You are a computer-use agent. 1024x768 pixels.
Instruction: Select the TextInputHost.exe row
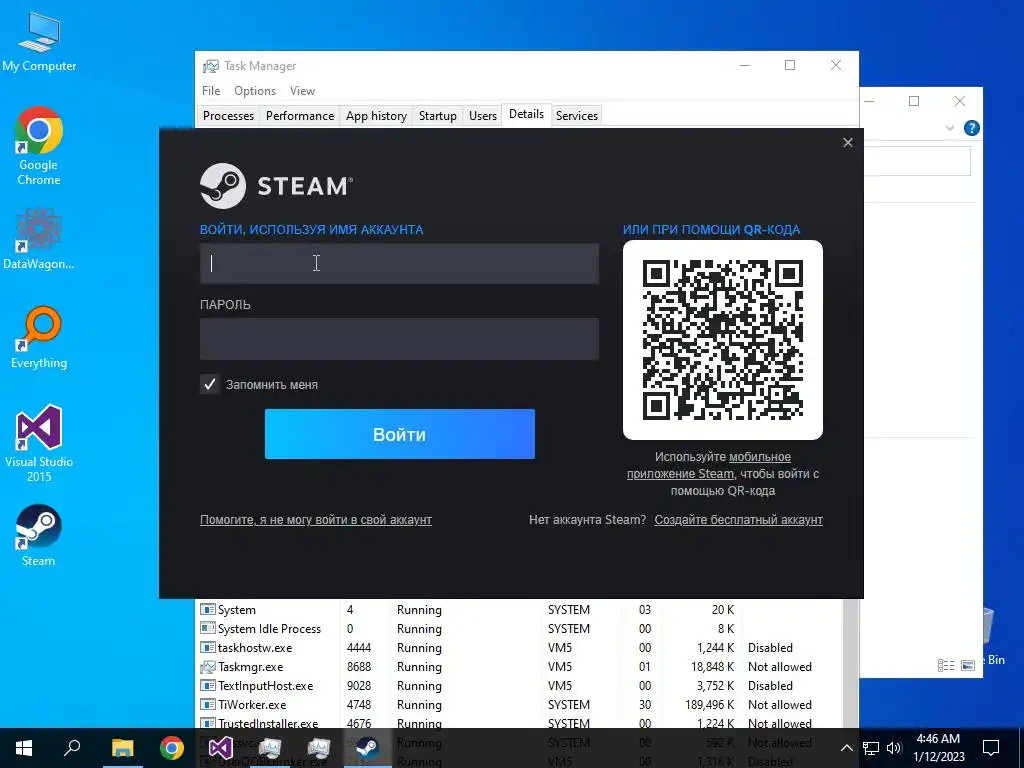tap(519, 685)
